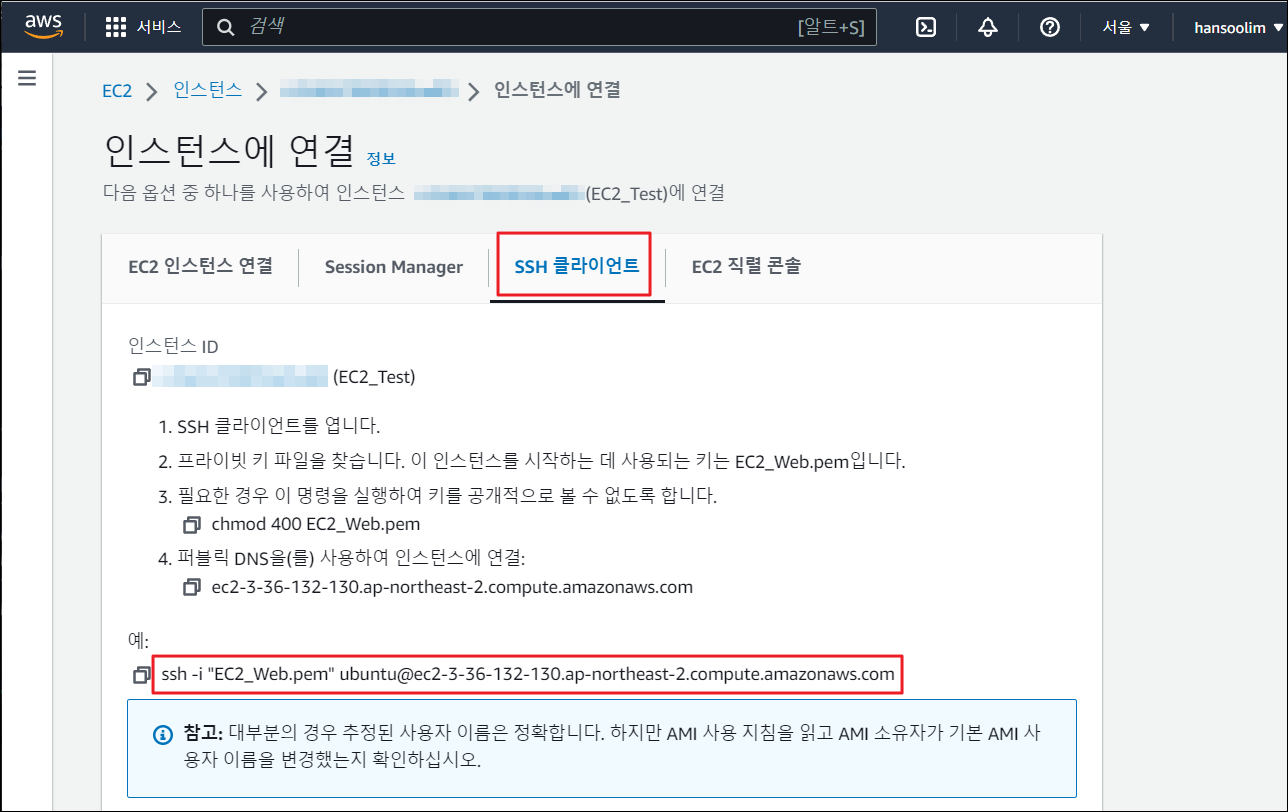Open the help question mark icon
Image resolution: width=1288 pixels, height=812 pixels.
(1050, 27)
